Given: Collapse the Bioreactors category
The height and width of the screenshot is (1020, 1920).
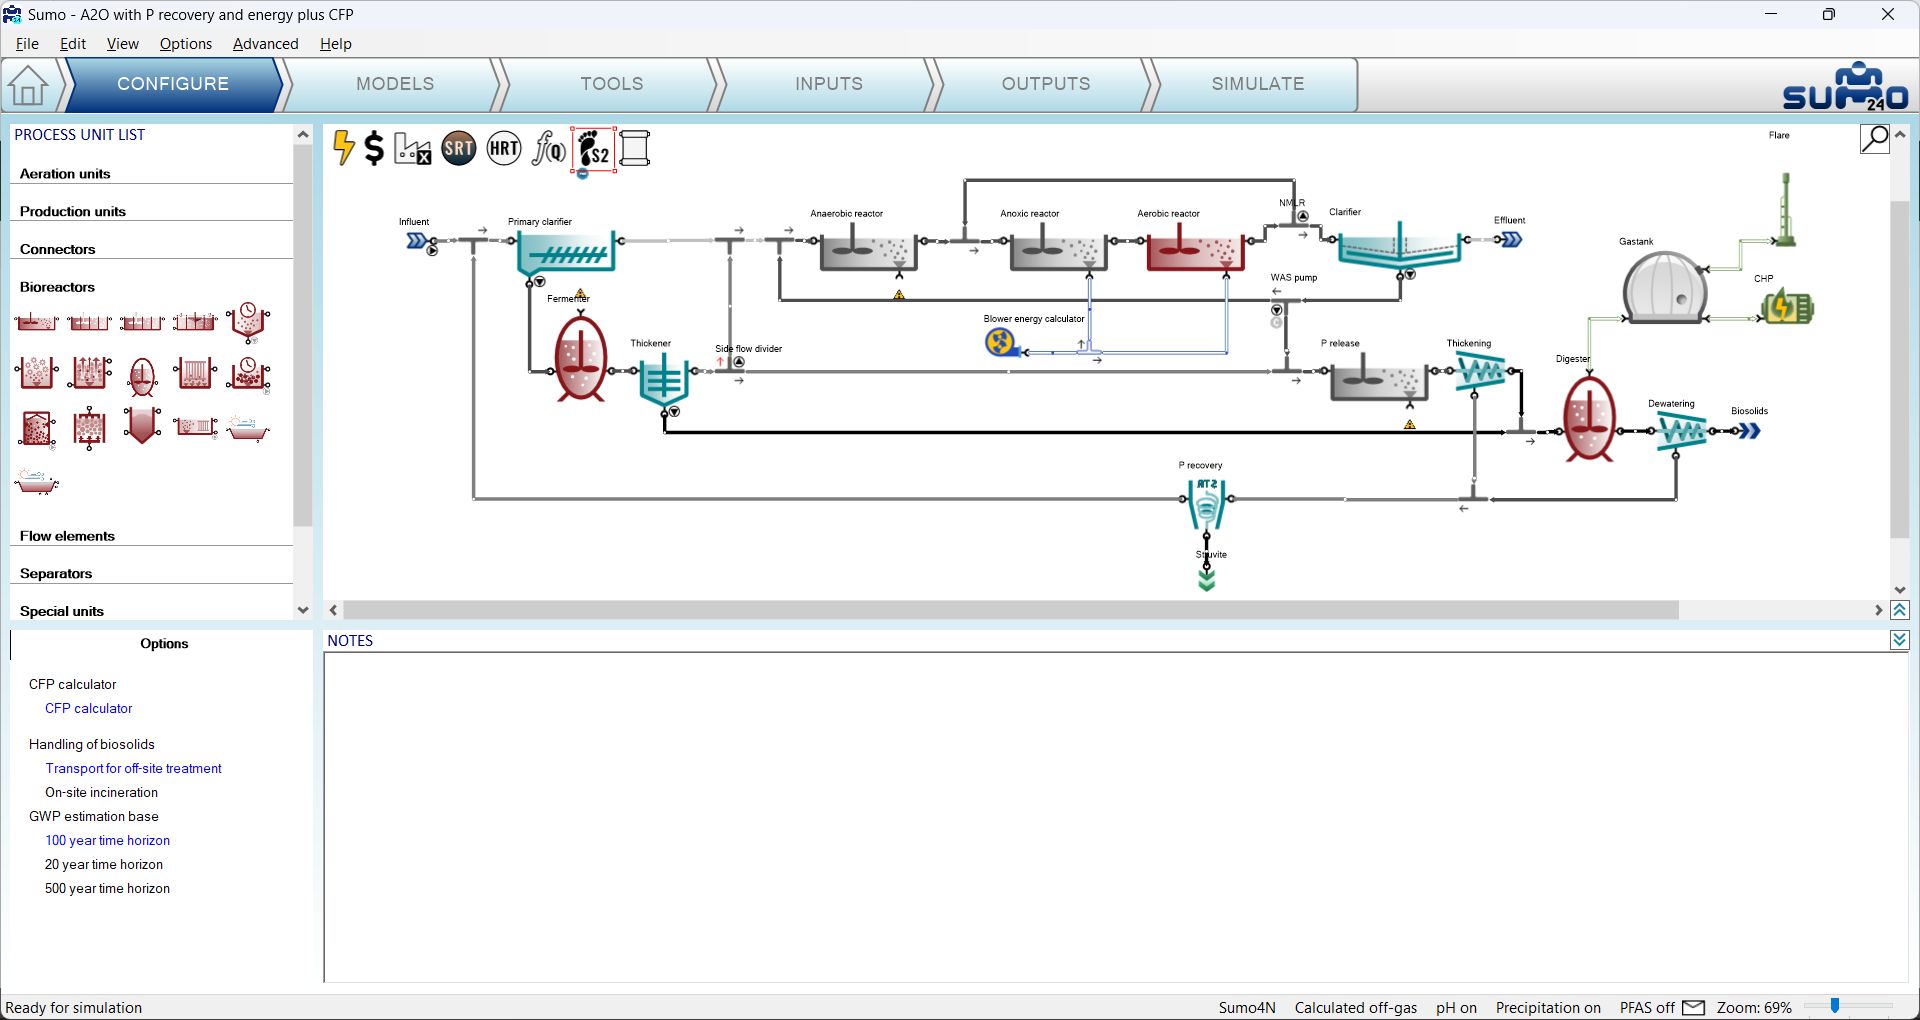Looking at the screenshot, I should click(x=57, y=287).
